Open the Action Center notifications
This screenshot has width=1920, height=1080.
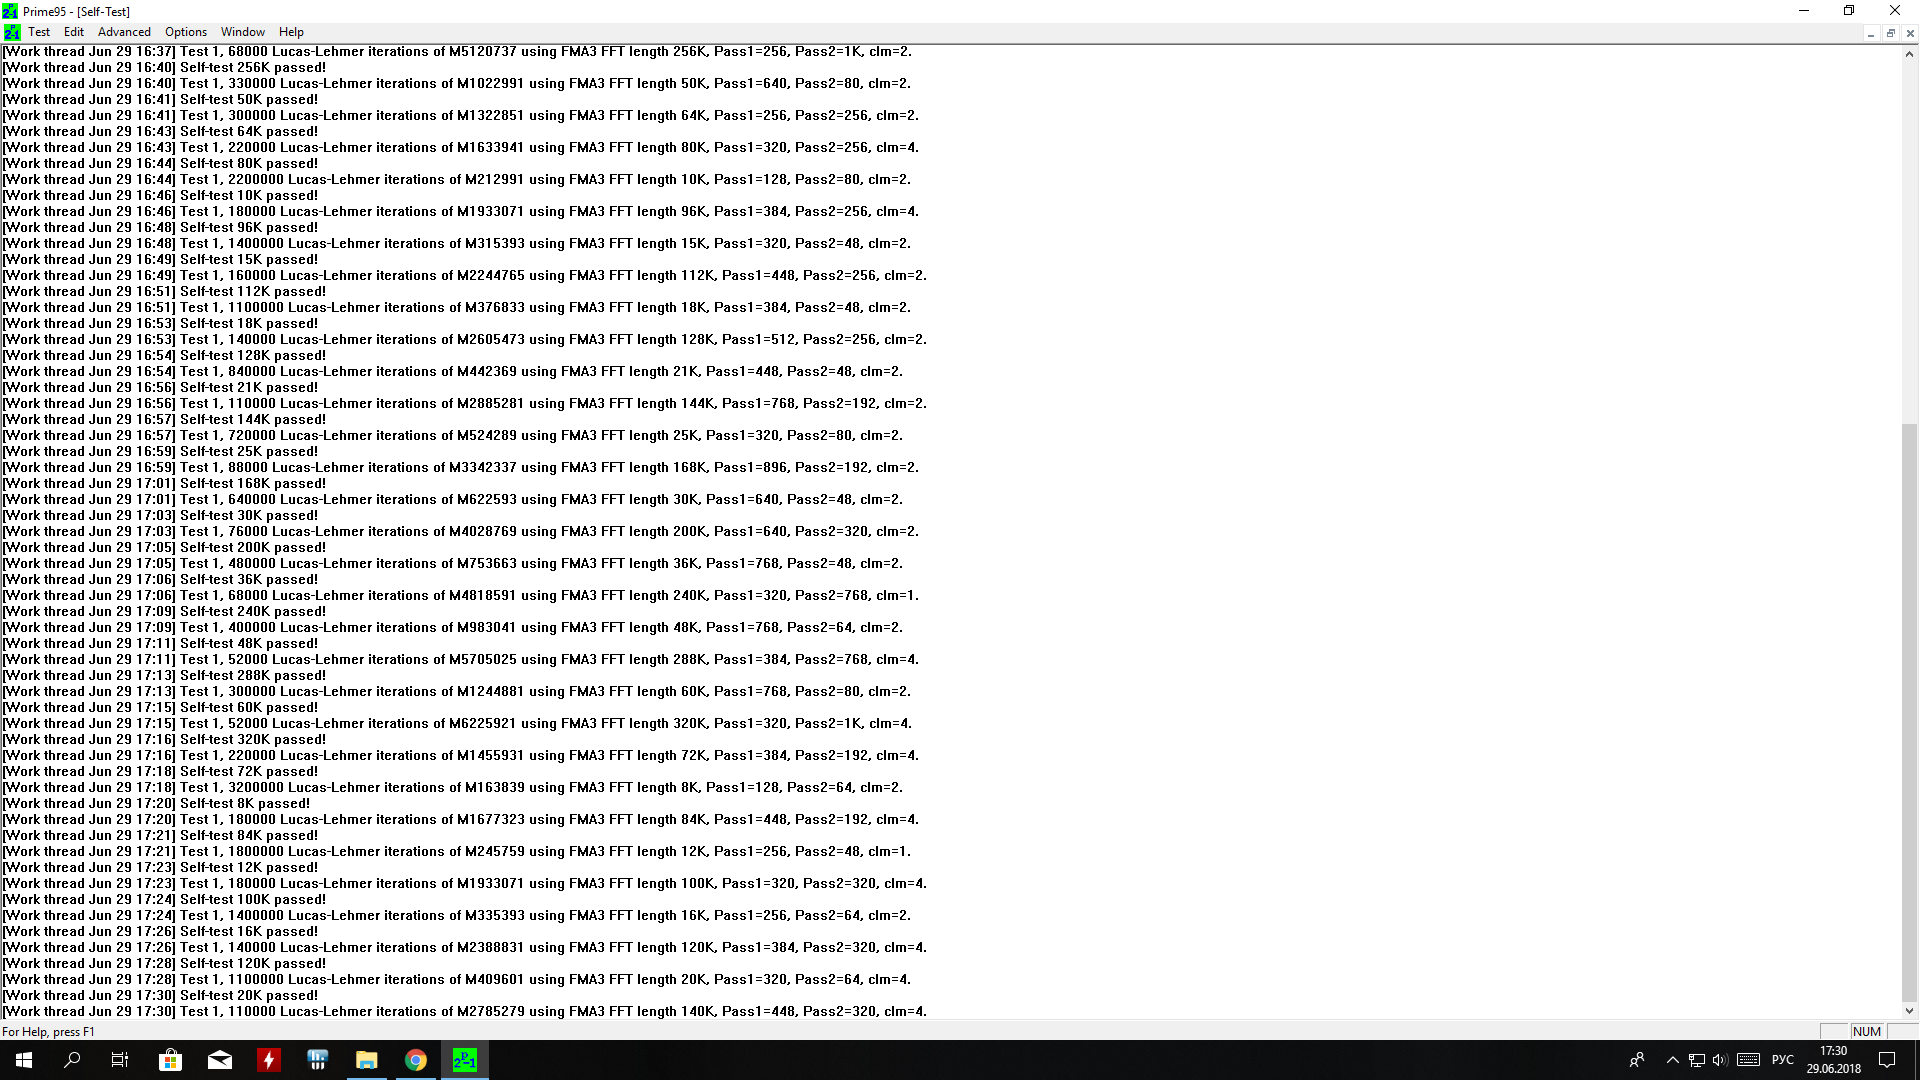click(x=1887, y=1060)
